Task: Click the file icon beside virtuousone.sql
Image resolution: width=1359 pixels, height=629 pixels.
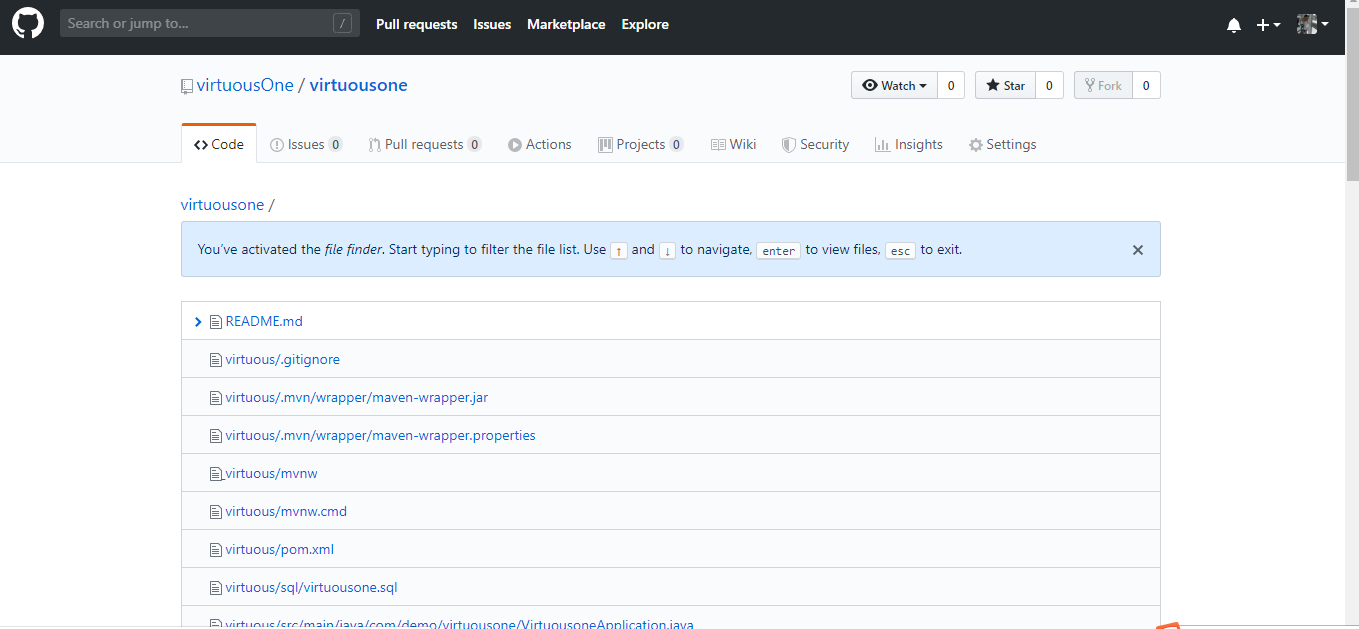Action: (215, 588)
